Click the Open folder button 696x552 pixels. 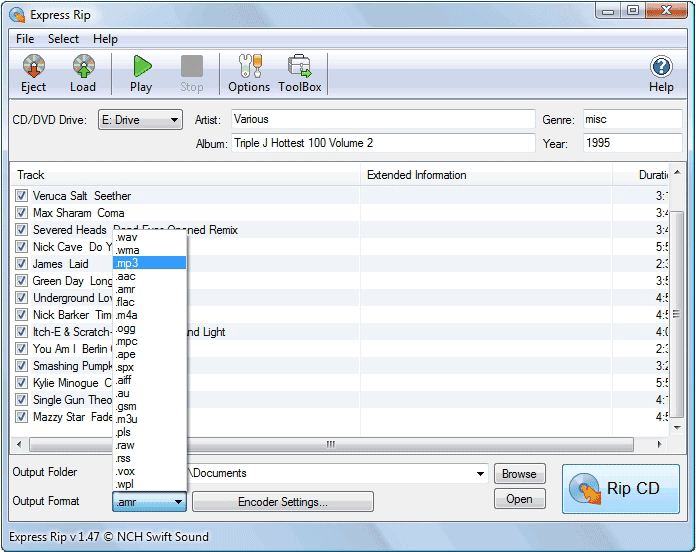(x=519, y=499)
